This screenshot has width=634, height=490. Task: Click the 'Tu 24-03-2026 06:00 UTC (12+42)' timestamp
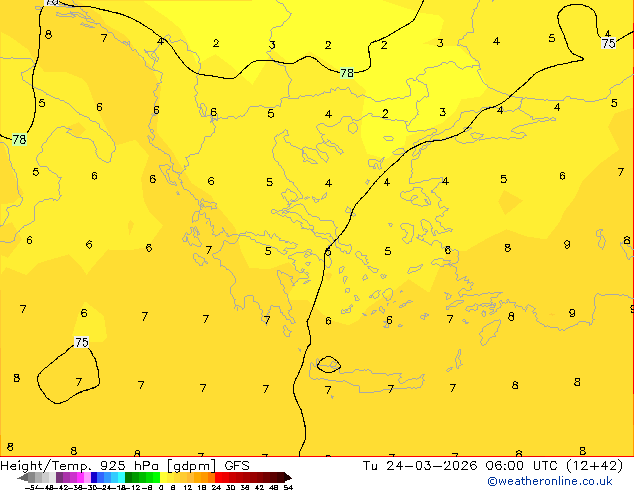493,466
